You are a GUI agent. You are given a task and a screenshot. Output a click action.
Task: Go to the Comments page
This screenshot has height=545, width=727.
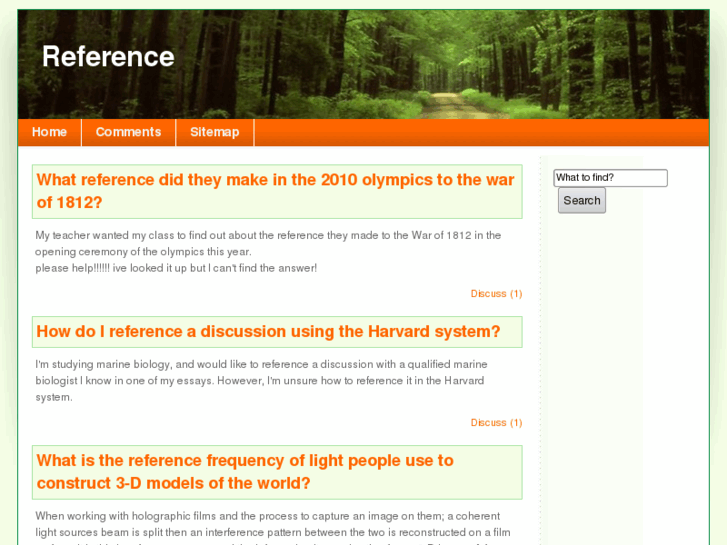point(128,132)
